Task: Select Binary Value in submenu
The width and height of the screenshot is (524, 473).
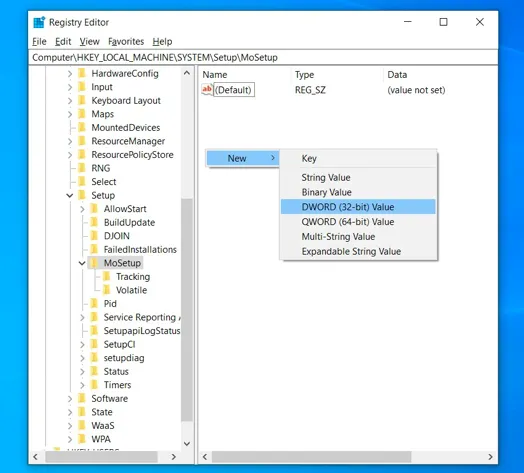Action: pos(358,192)
